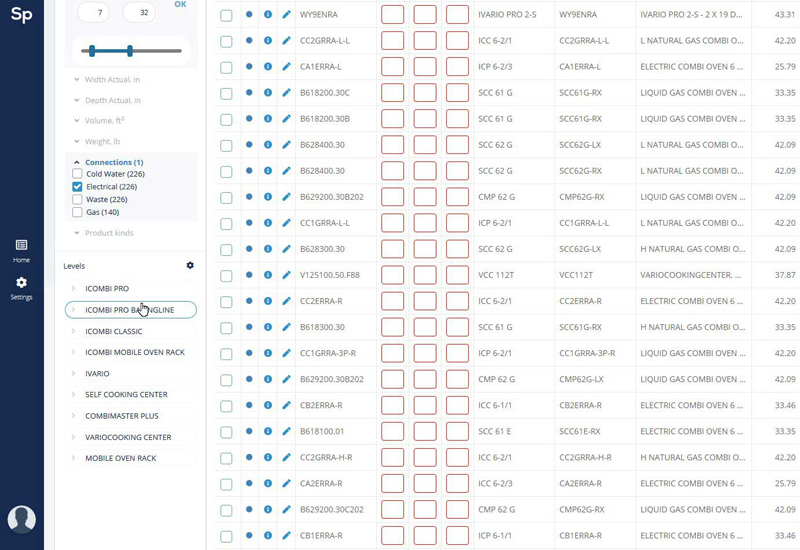Screen dimensions: 800x550
Task: Select the row checkbox for CC2GRRA-L-L
Action: coord(226,41)
